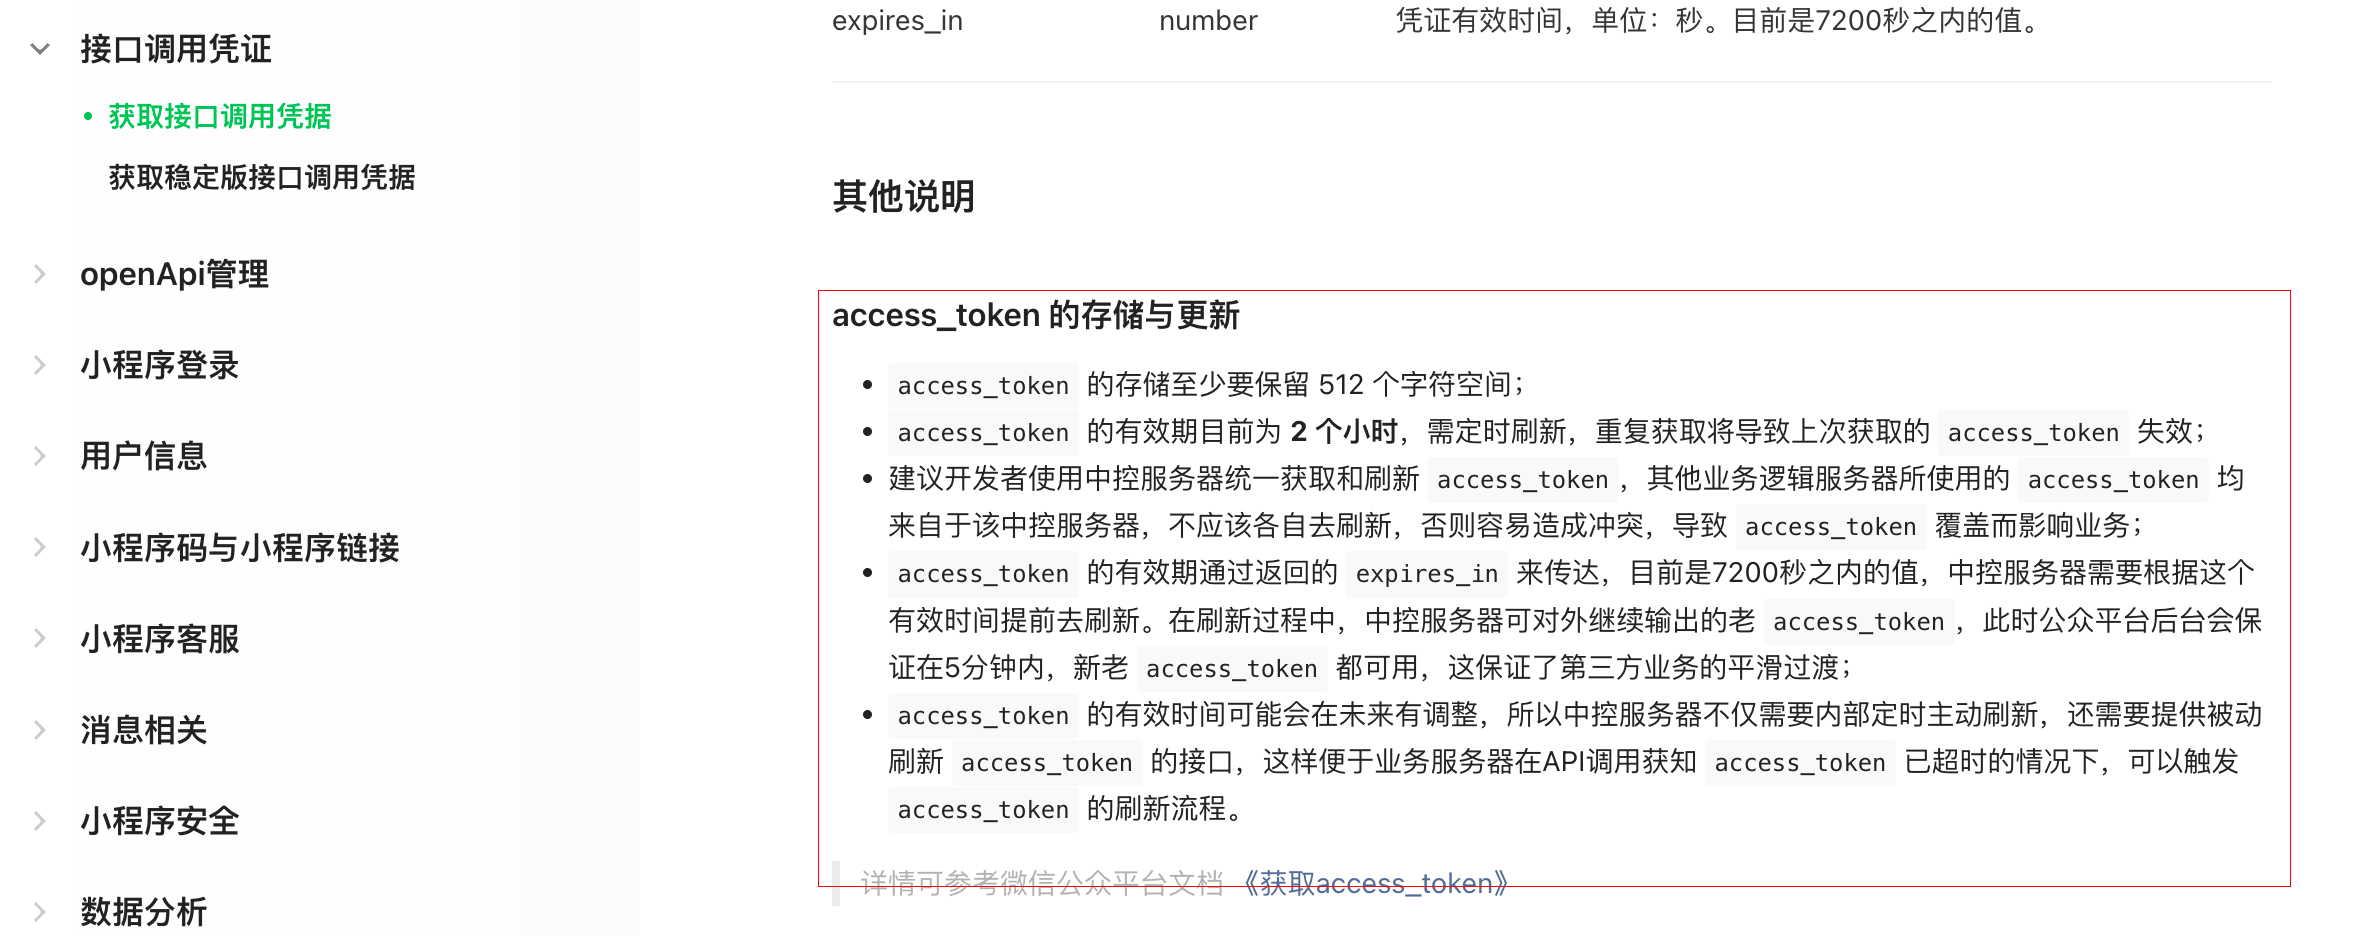Image resolution: width=2364 pixels, height=936 pixels.
Task: Open 获取稳定版接口调用凭据 page
Action: click(x=262, y=178)
